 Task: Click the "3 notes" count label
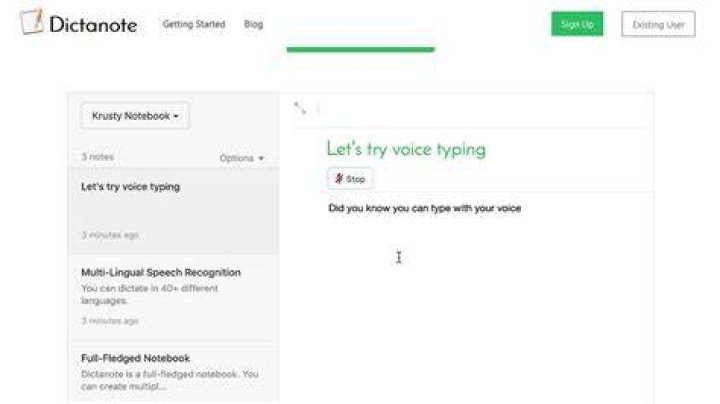click(97, 157)
